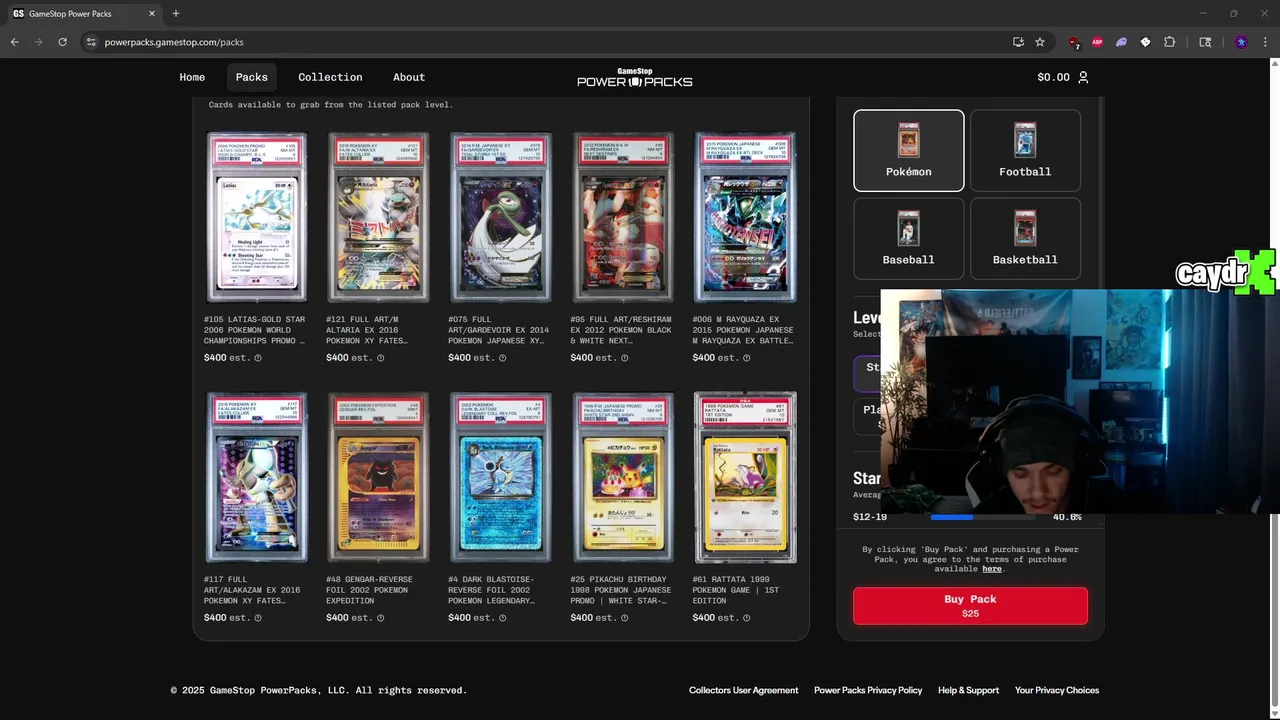This screenshot has height=720, width=1280.
Task: Open the Gengar Reverse Foil card image
Action: (379, 477)
